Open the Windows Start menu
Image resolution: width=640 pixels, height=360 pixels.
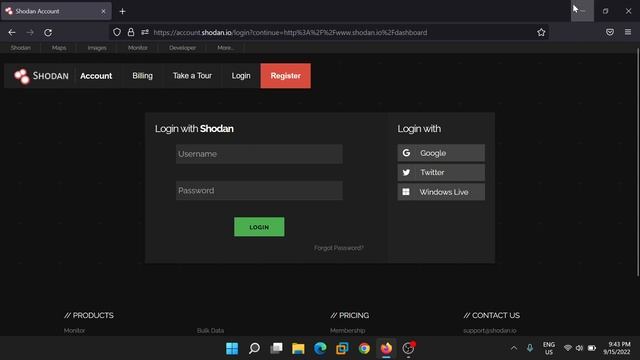[x=232, y=348]
